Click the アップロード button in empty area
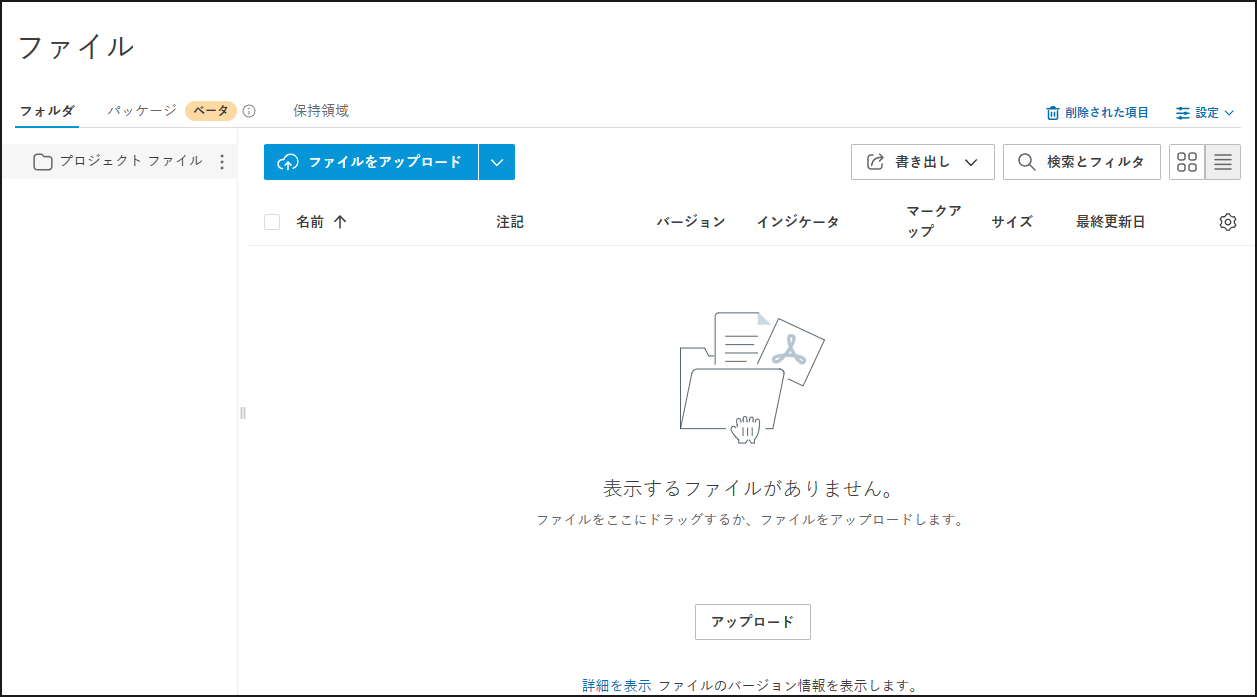 [x=753, y=622]
